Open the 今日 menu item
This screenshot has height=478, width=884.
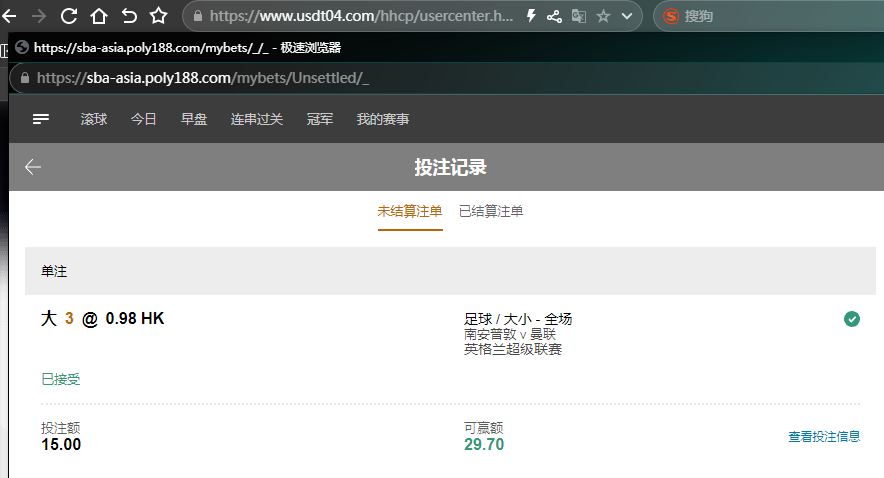click(x=144, y=119)
